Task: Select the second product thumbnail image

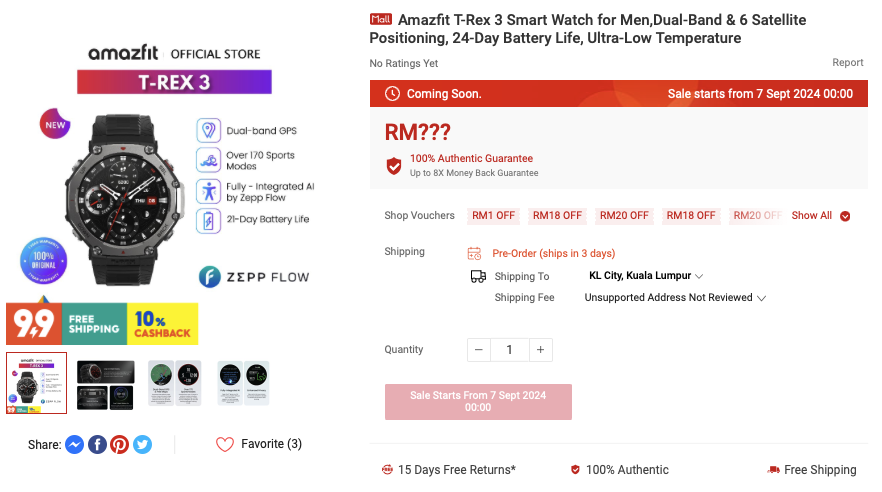Action: pos(106,385)
